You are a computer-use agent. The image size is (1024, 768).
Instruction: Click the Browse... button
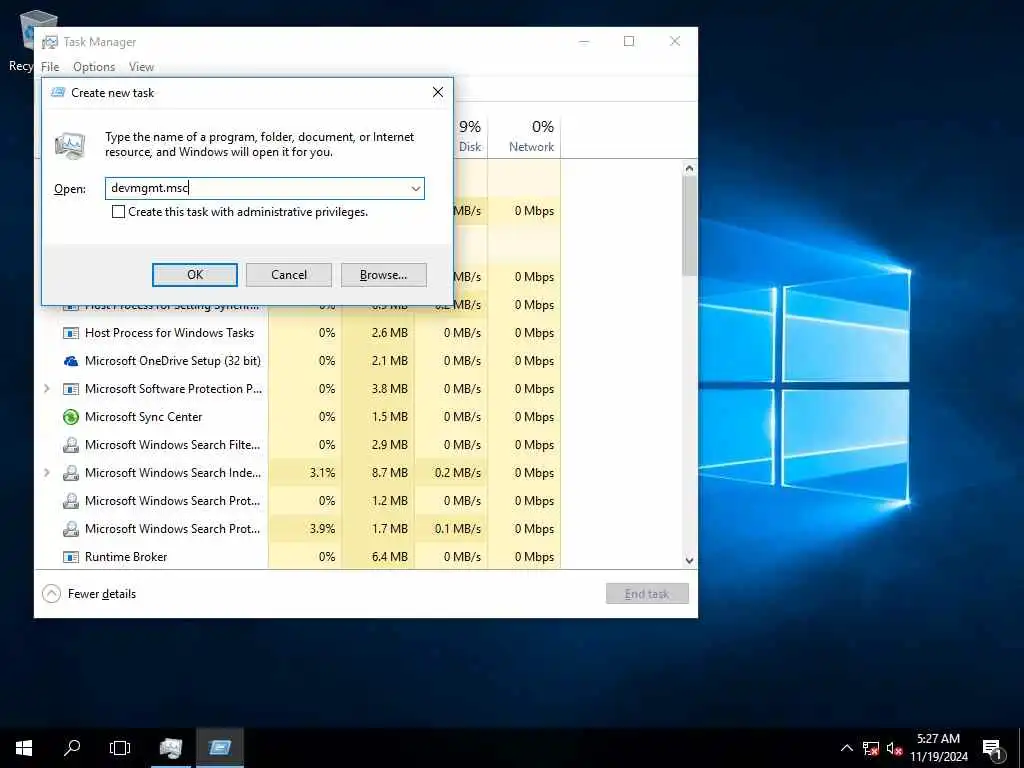(383, 275)
